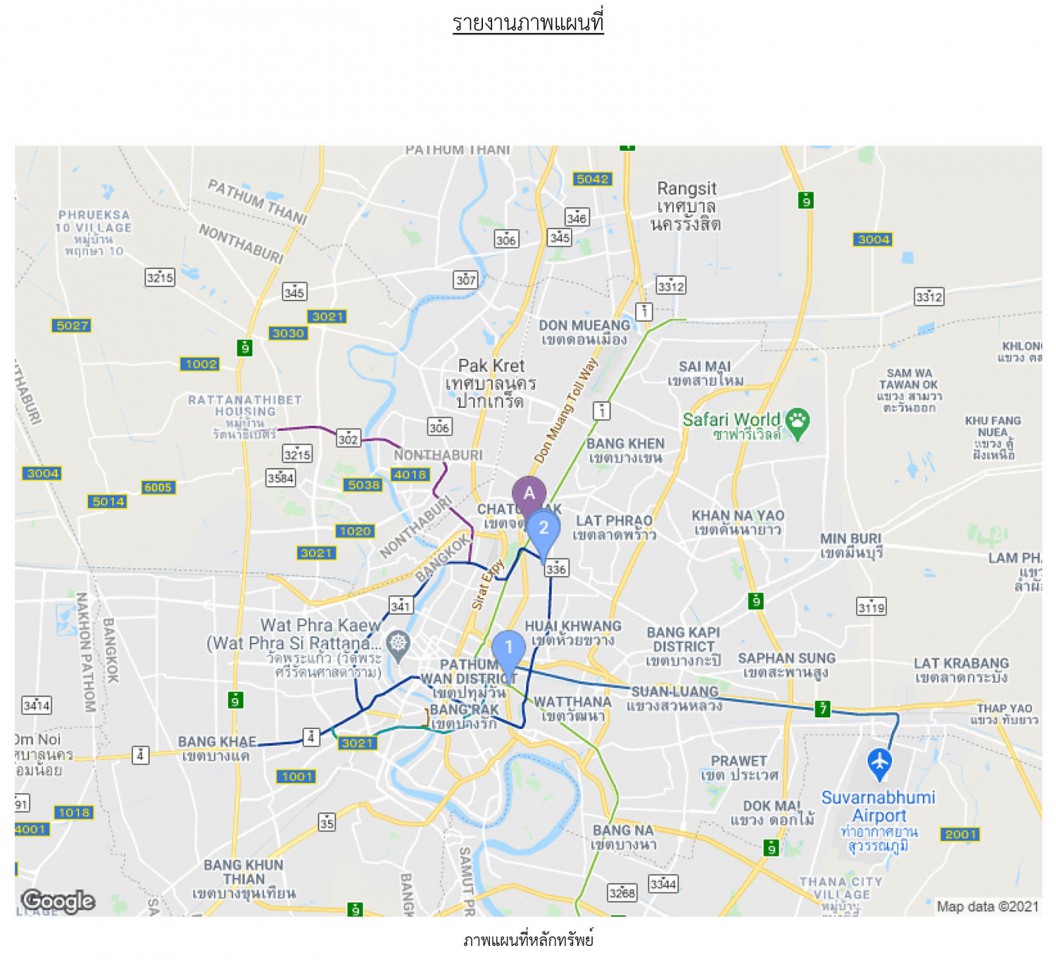The height and width of the screenshot is (960, 1056).
Task: Click the route 6005 road shield
Action: pyautogui.click(x=158, y=487)
